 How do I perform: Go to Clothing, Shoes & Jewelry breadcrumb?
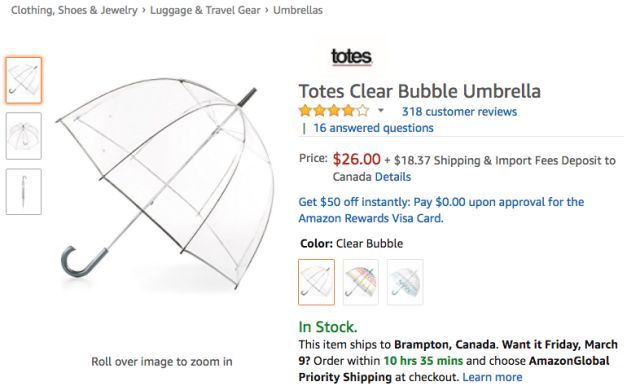74,10
